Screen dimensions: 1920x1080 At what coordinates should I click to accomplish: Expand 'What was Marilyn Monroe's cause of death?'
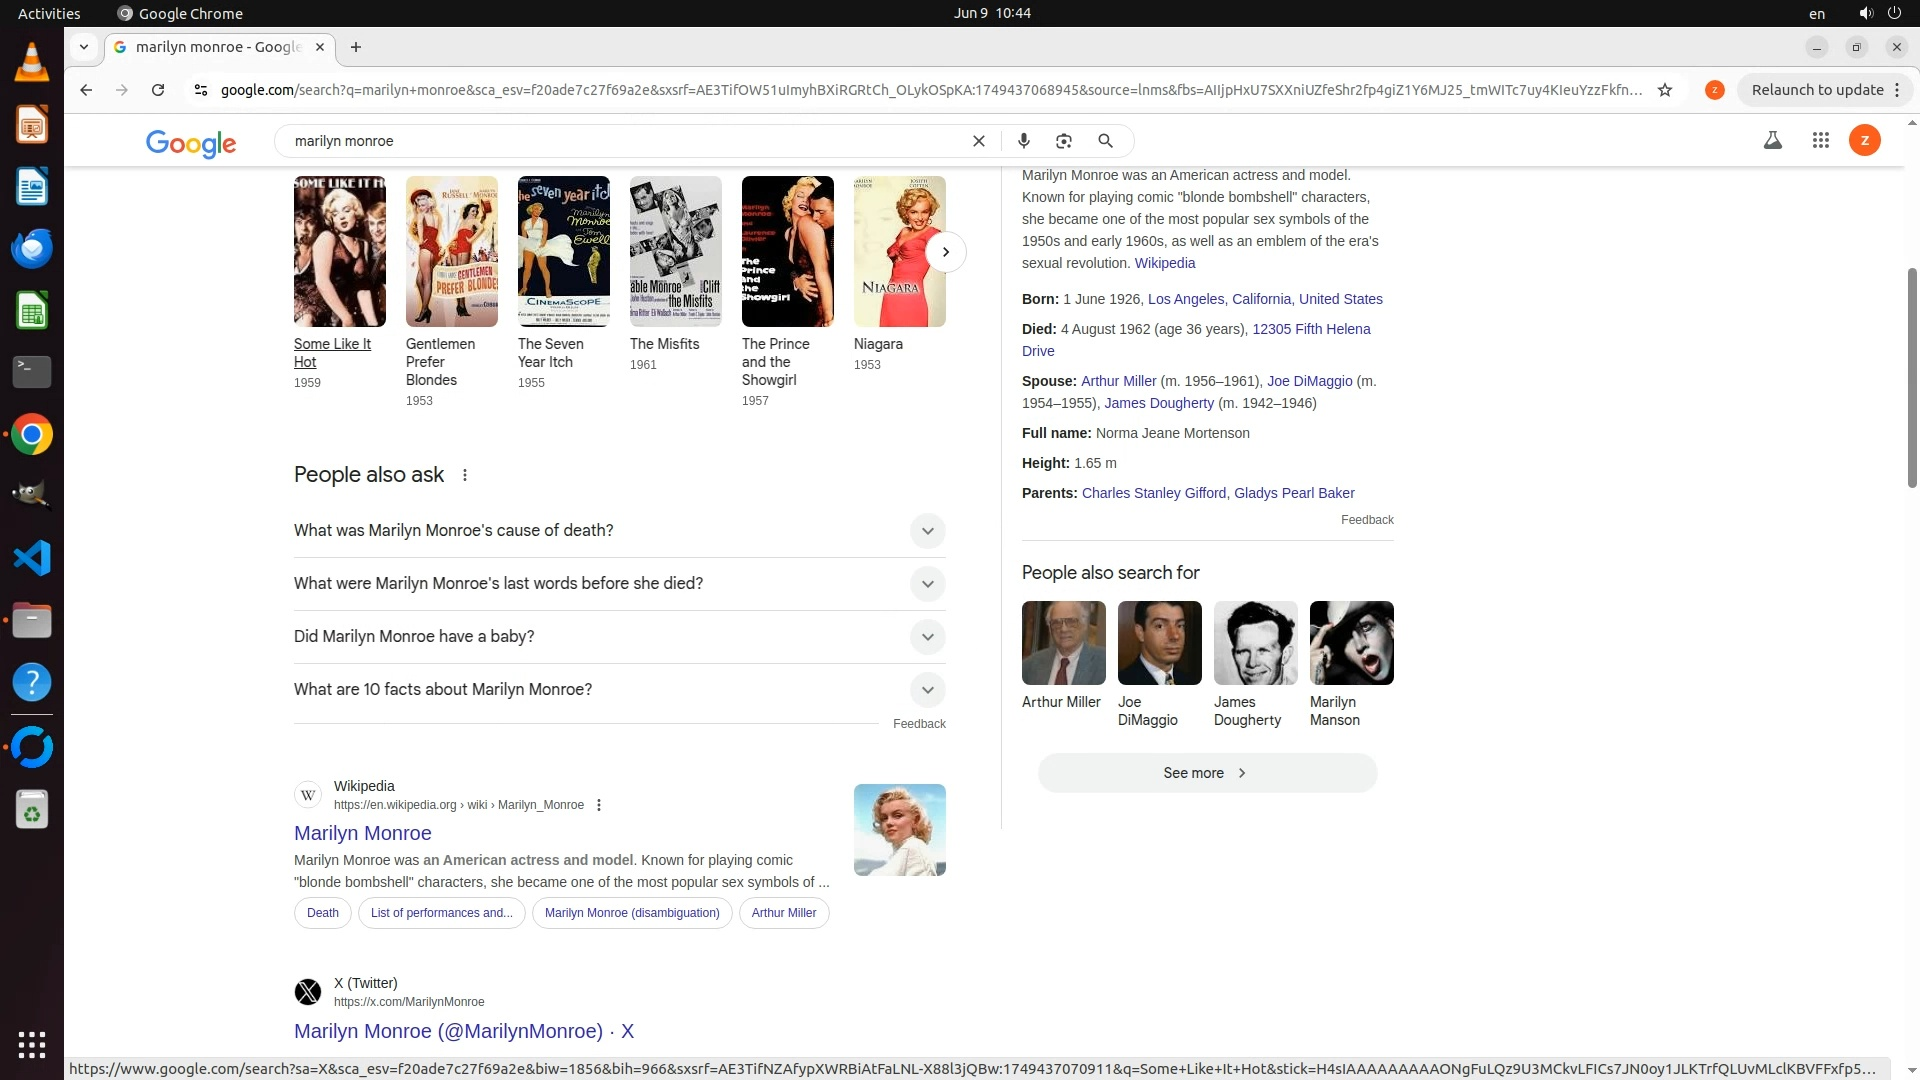927,531
